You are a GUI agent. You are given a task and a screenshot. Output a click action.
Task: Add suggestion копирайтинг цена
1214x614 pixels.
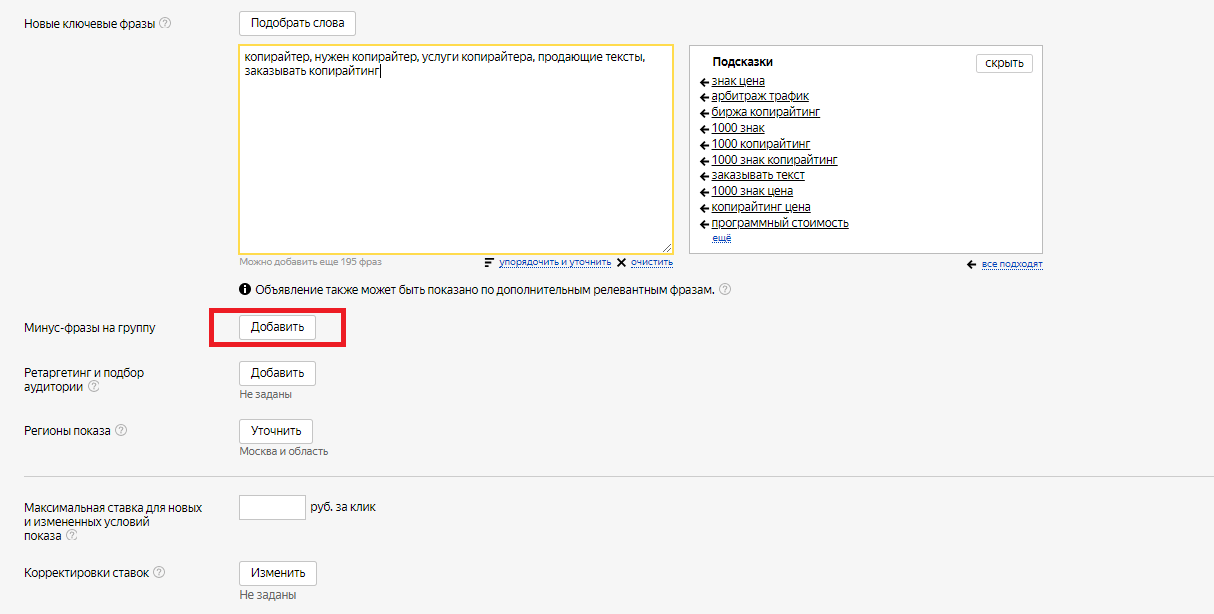point(760,207)
